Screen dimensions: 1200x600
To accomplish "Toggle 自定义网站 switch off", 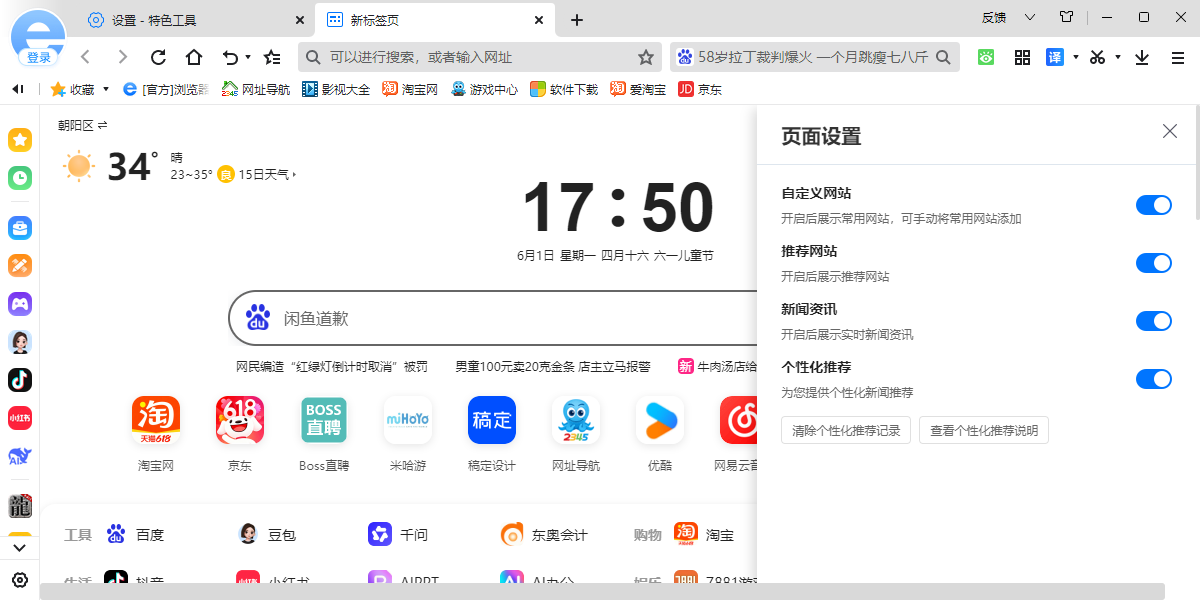I will coord(1154,205).
